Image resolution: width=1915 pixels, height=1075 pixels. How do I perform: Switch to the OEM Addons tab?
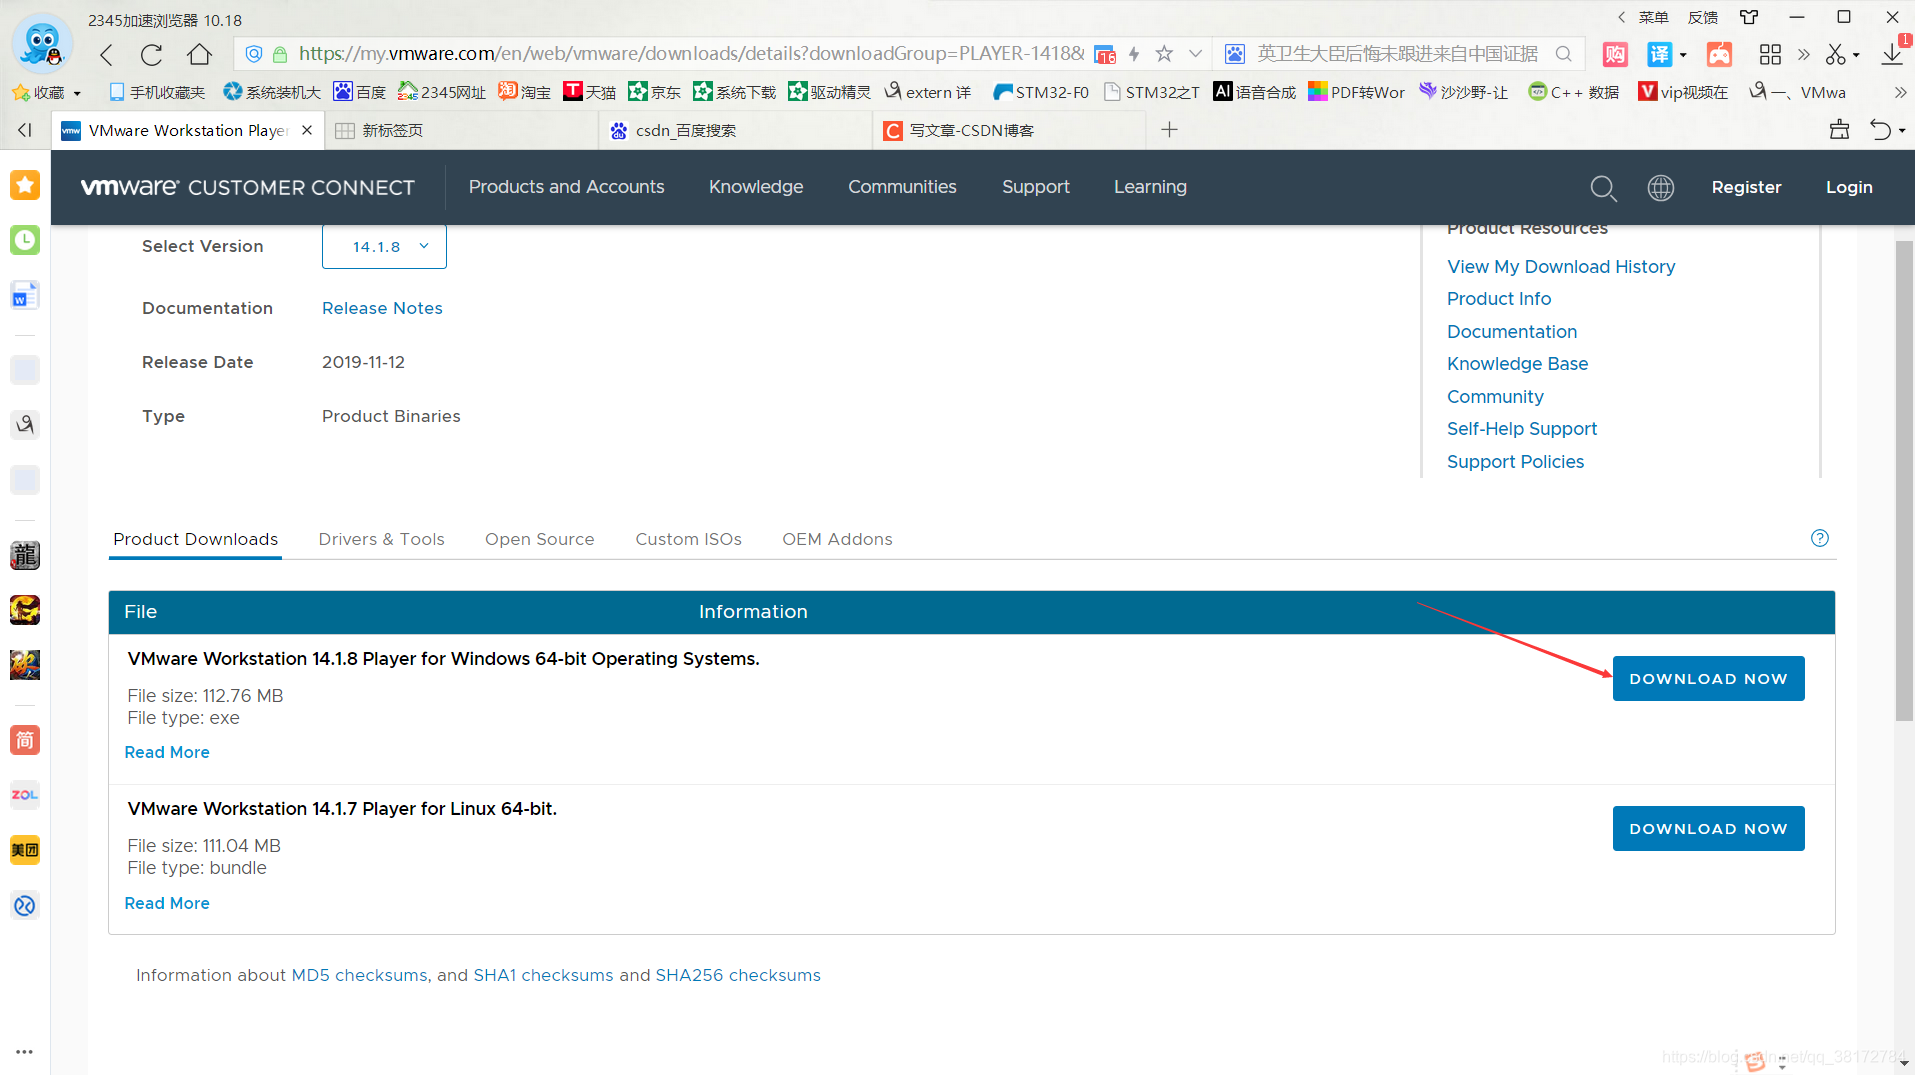[837, 539]
